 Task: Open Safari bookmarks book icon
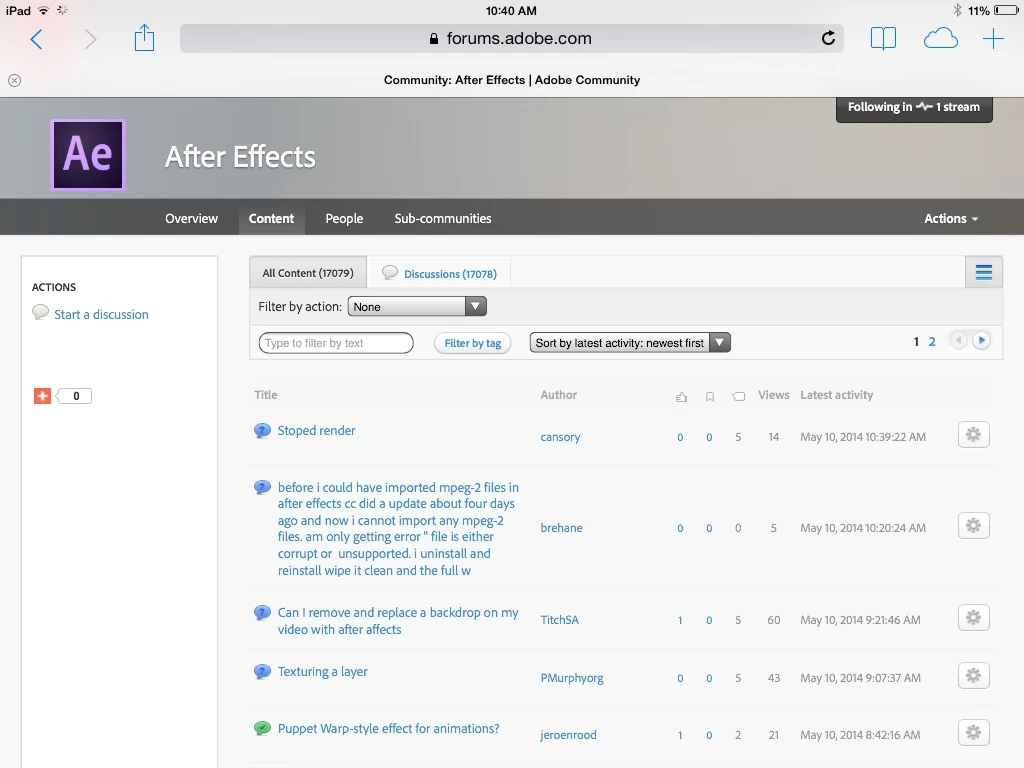883,39
